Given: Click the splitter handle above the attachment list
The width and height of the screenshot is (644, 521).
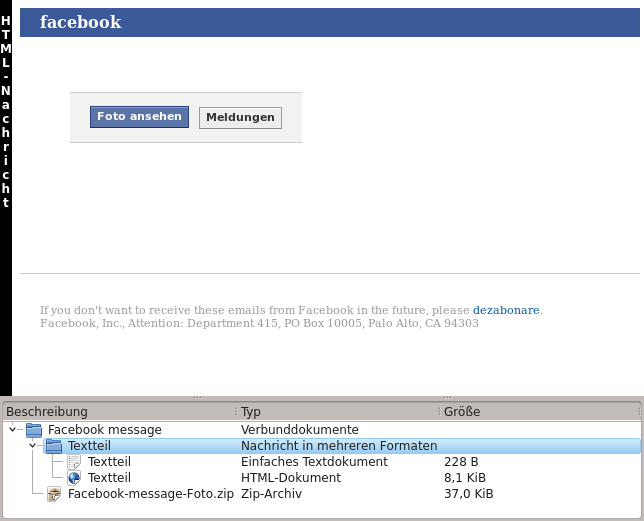Looking at the screenshot, I should pyautogui.click(x=322, y=397).
